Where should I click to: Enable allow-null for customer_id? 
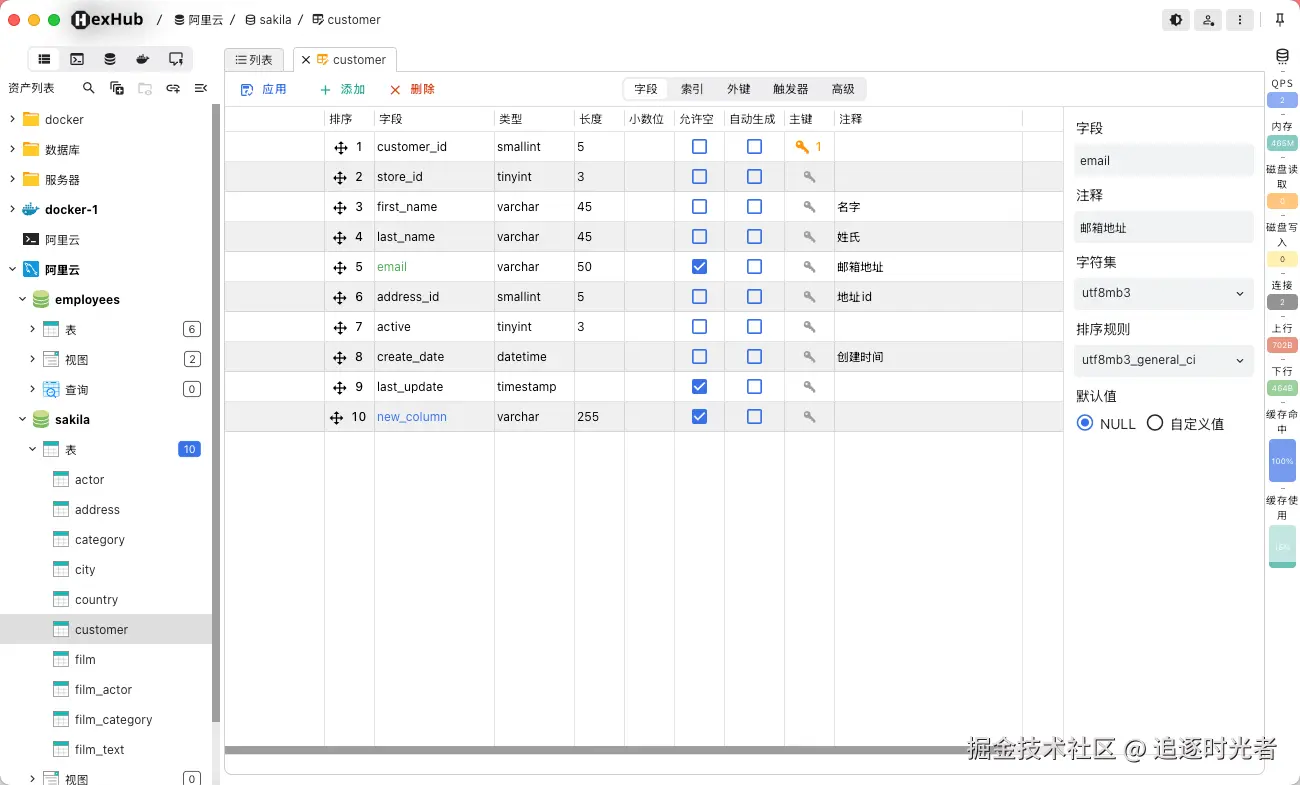699,146
